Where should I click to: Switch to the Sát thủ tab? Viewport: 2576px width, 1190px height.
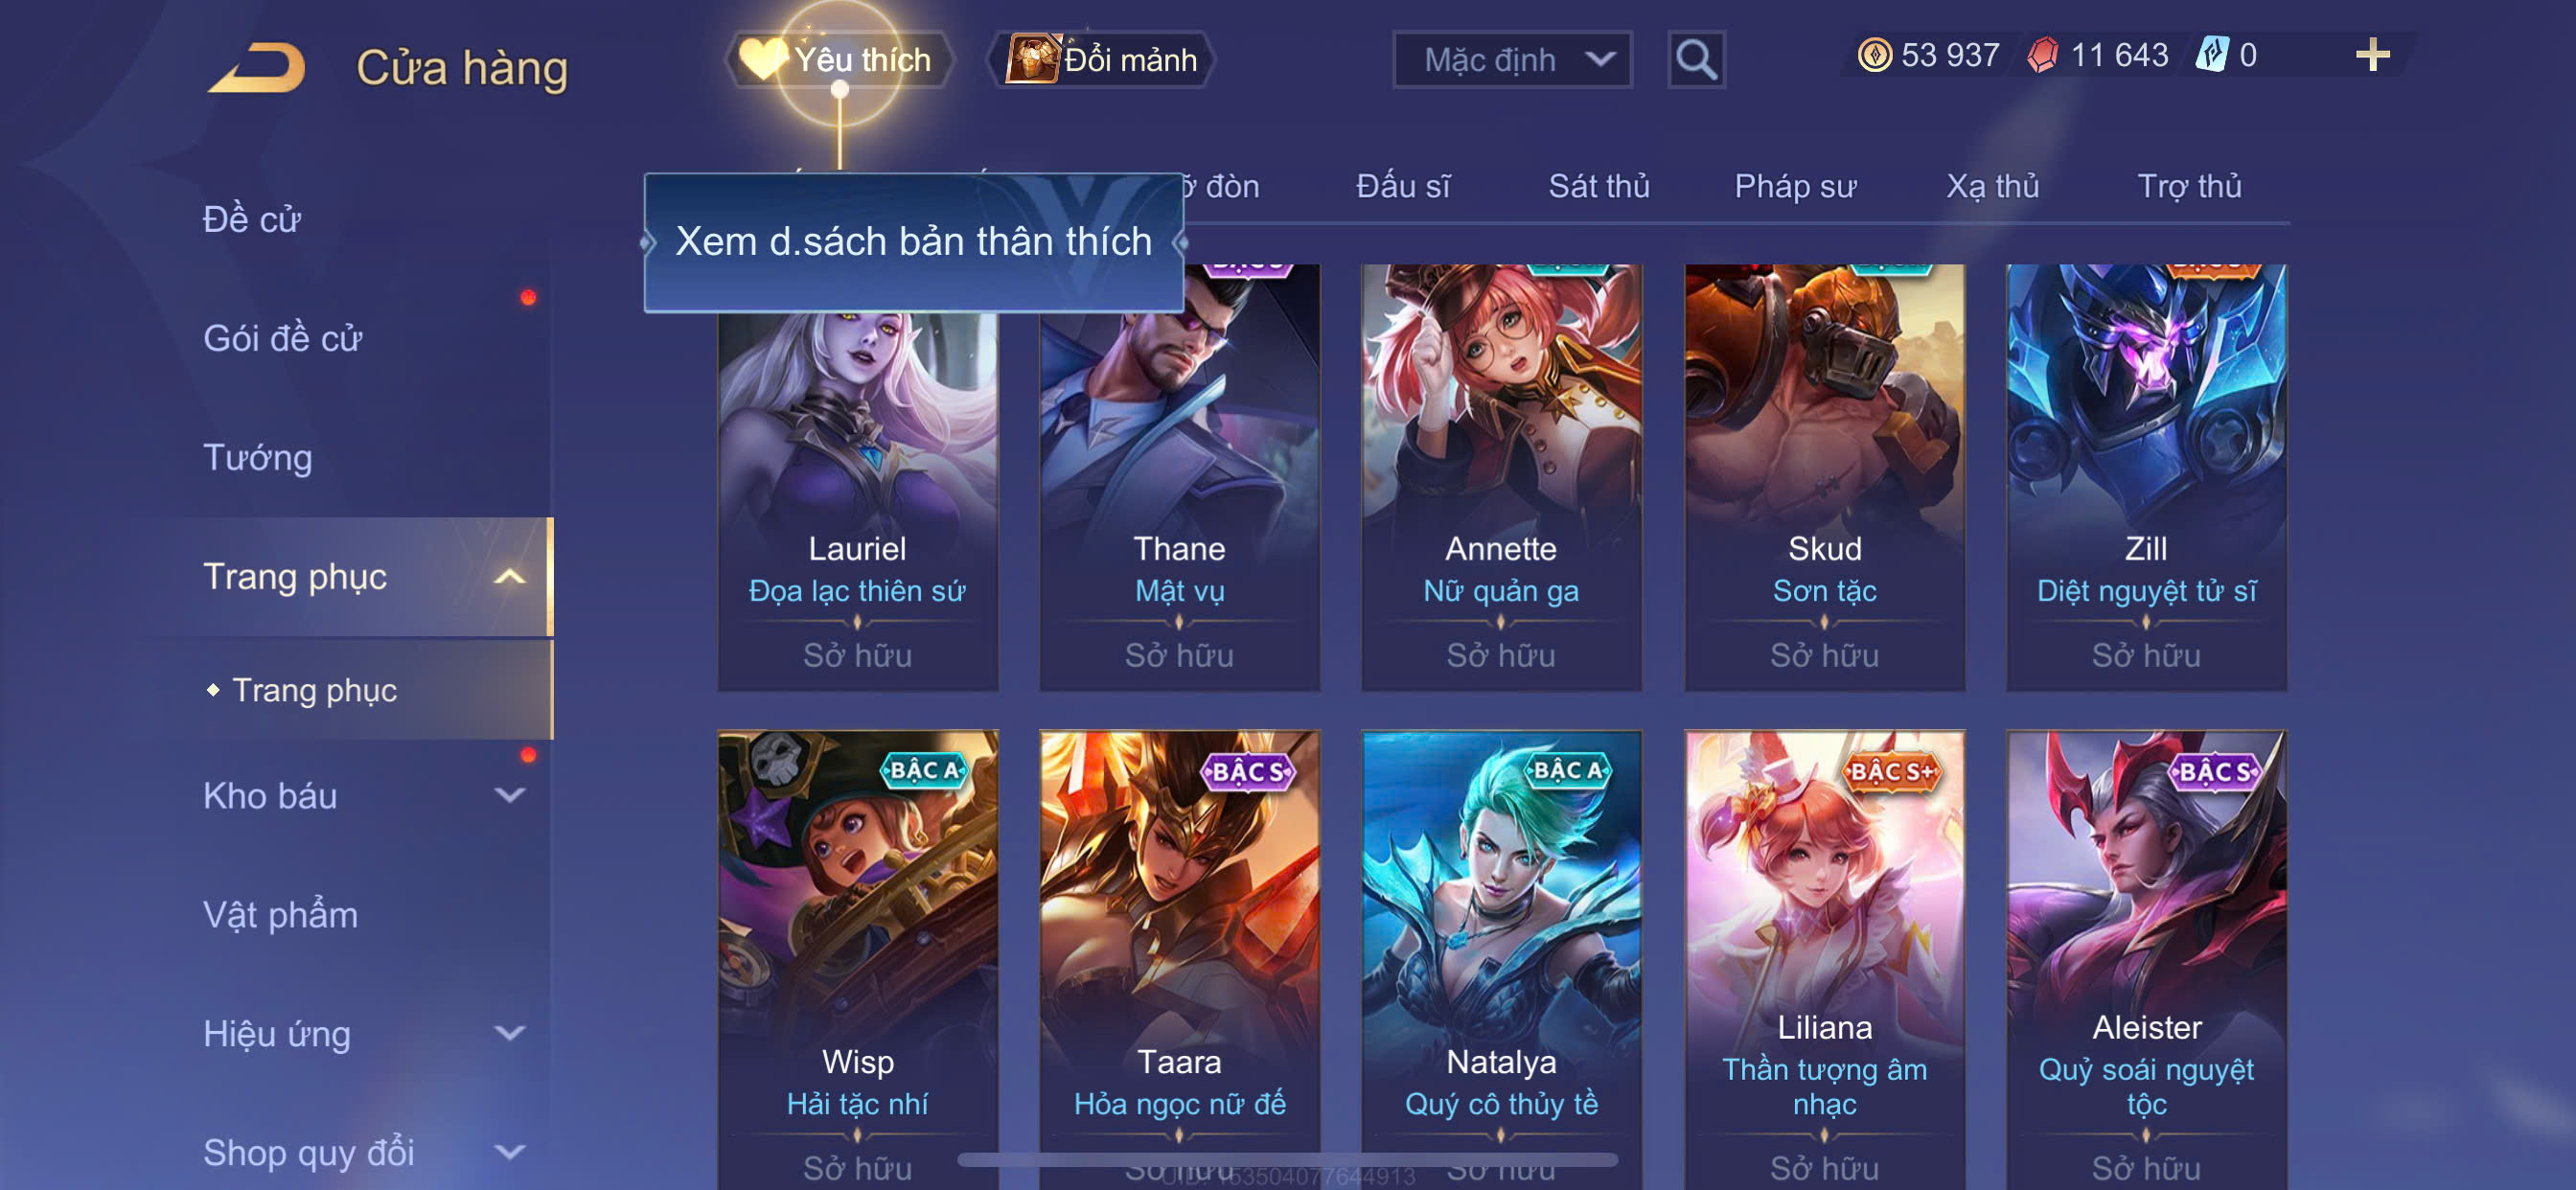pos(1599,186)
